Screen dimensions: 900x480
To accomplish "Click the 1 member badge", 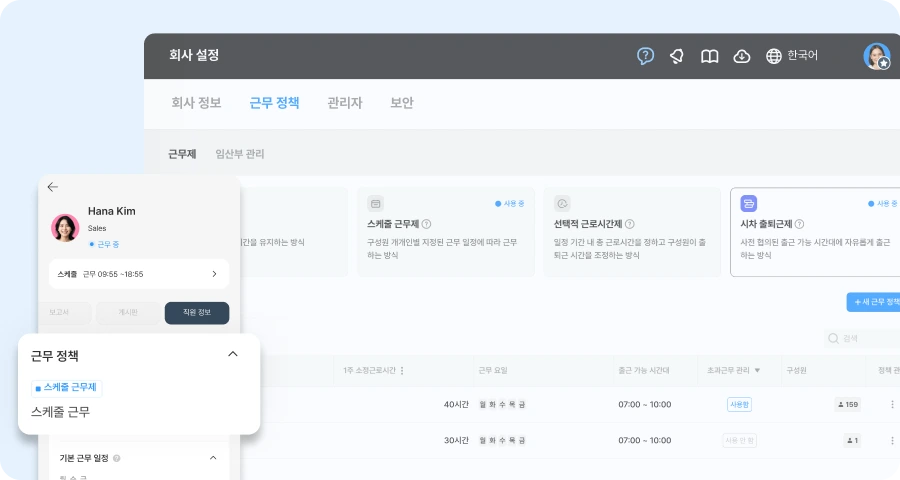I will (852, 440).
